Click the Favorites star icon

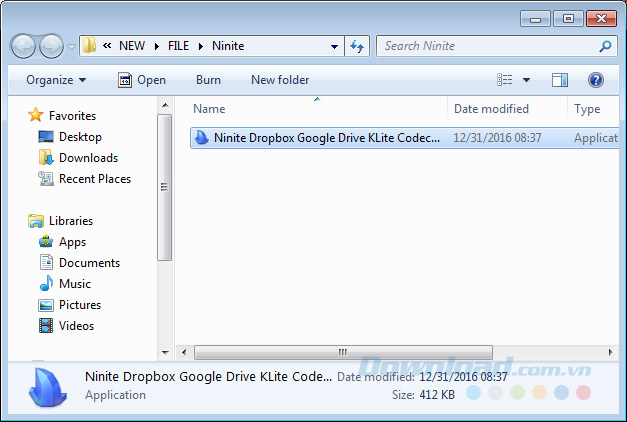tap(36, 115)
